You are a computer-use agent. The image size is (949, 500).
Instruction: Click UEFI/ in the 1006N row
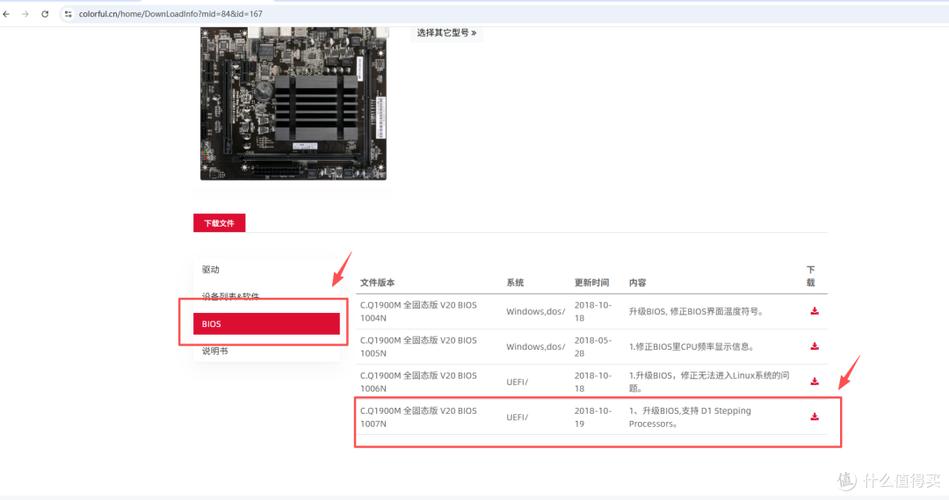(x=517, y=382)
